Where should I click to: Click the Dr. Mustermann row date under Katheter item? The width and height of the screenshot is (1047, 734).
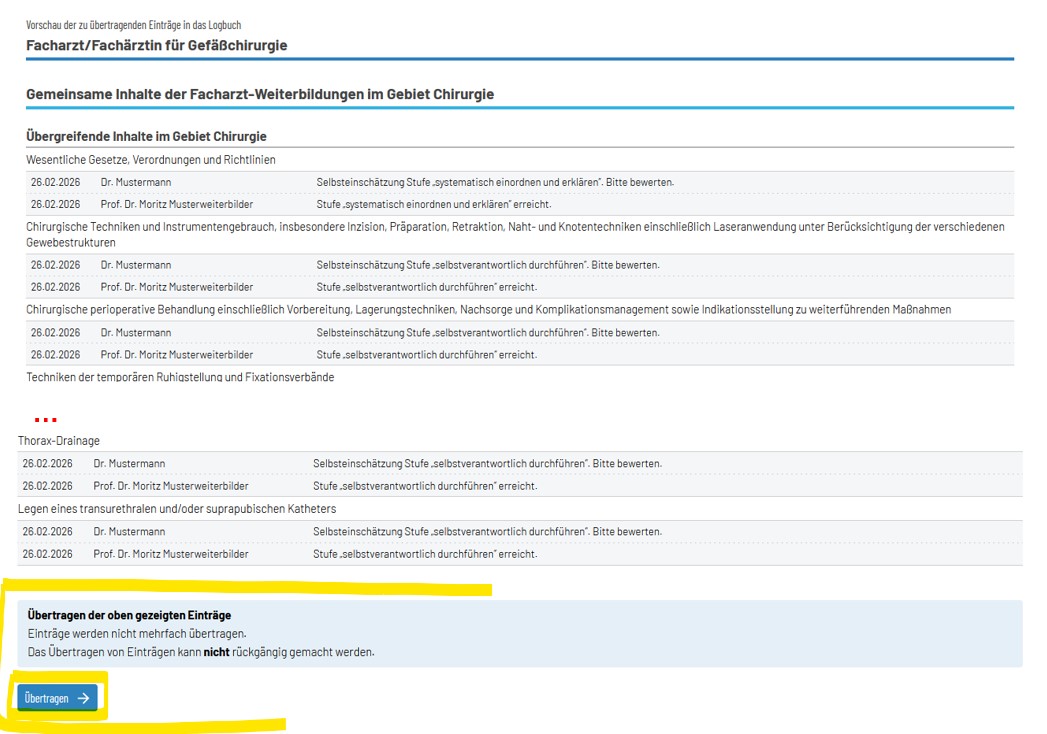point(47,532)
